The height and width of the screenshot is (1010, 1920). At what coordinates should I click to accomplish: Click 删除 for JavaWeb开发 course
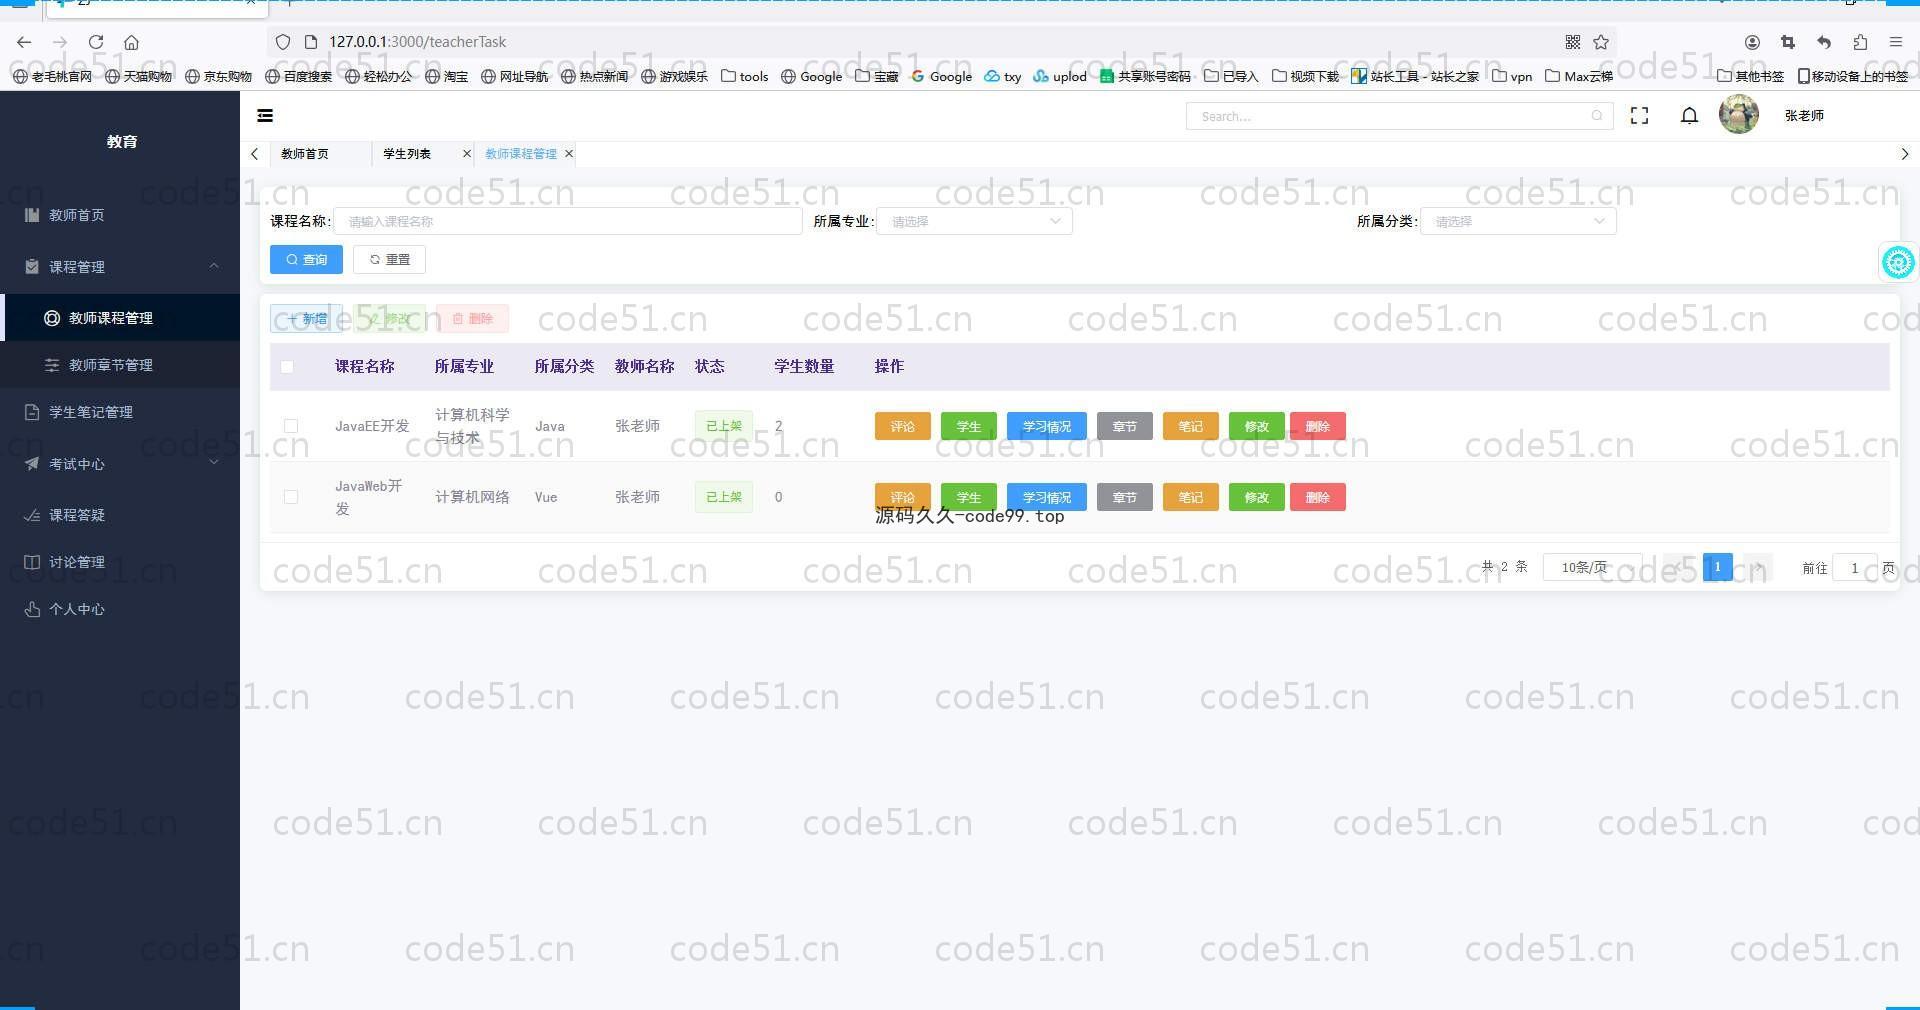(x=1317, y=497)
